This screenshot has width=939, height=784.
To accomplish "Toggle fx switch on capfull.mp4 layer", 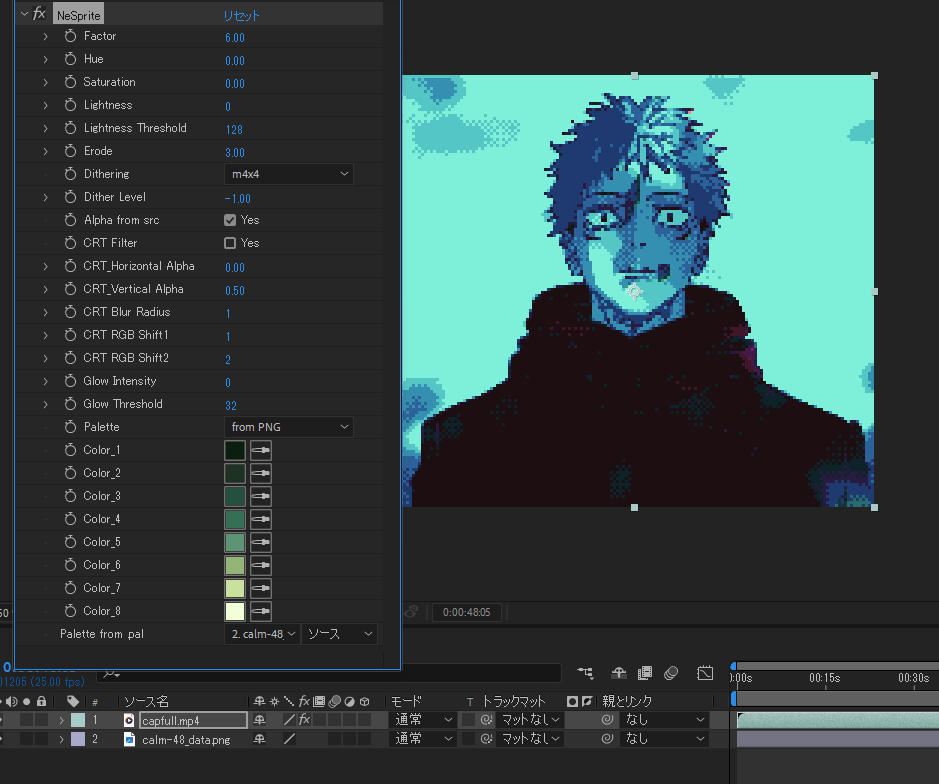I will 304,719.
